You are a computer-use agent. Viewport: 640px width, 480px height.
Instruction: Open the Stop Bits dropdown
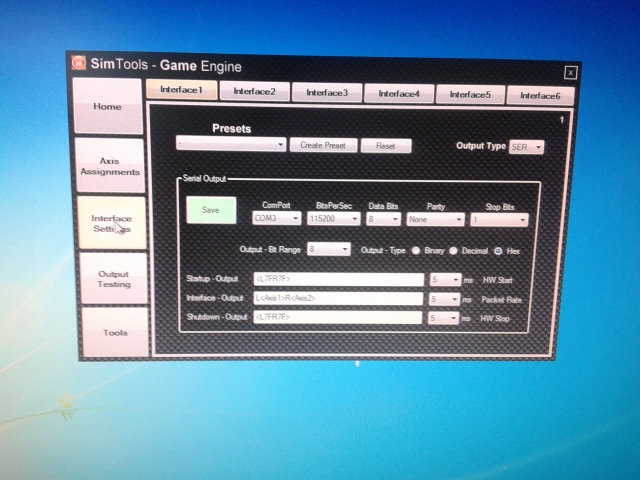(499, 220)
